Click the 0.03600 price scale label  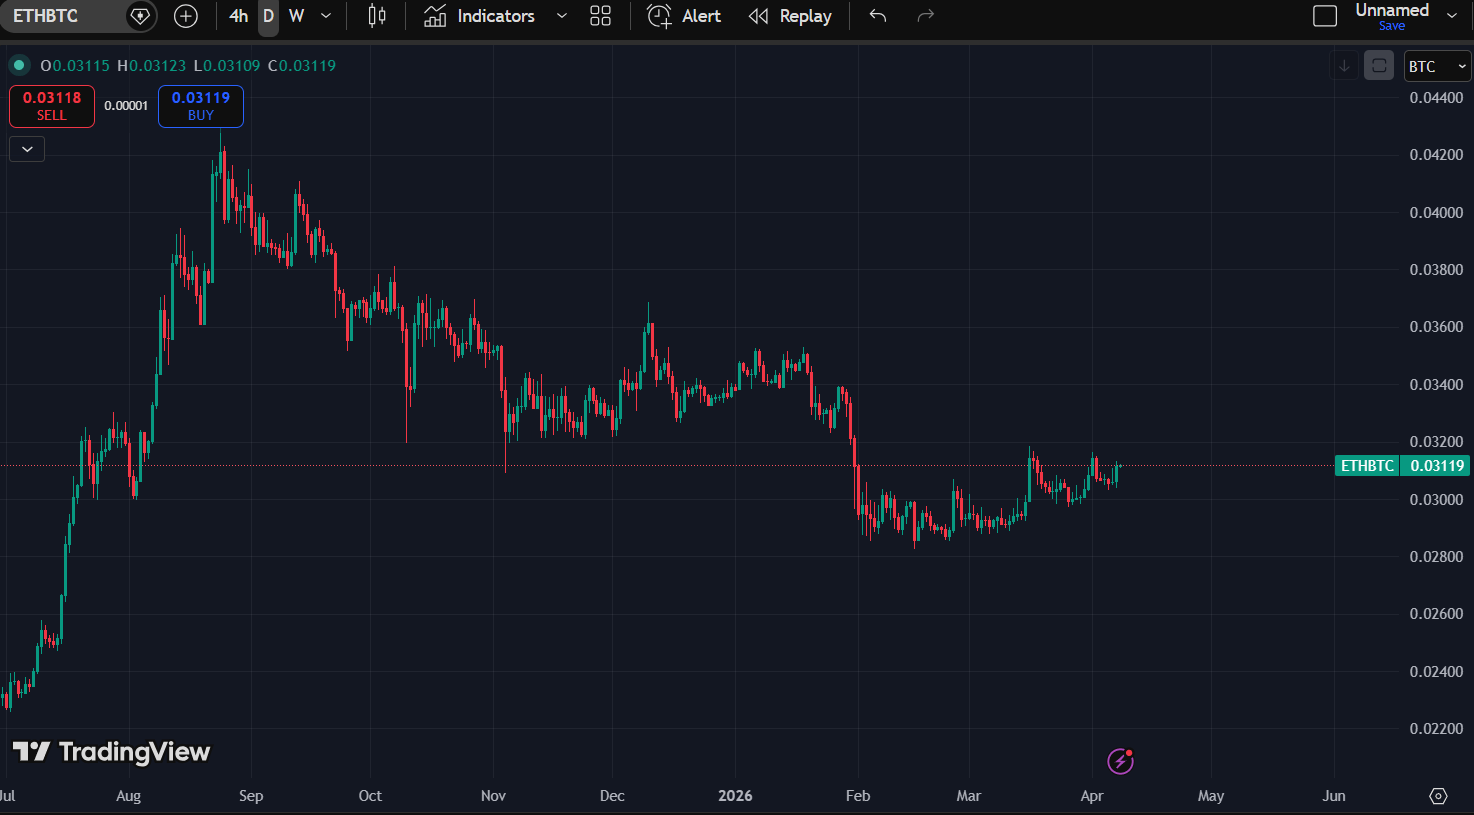[x=1436, y=327]
